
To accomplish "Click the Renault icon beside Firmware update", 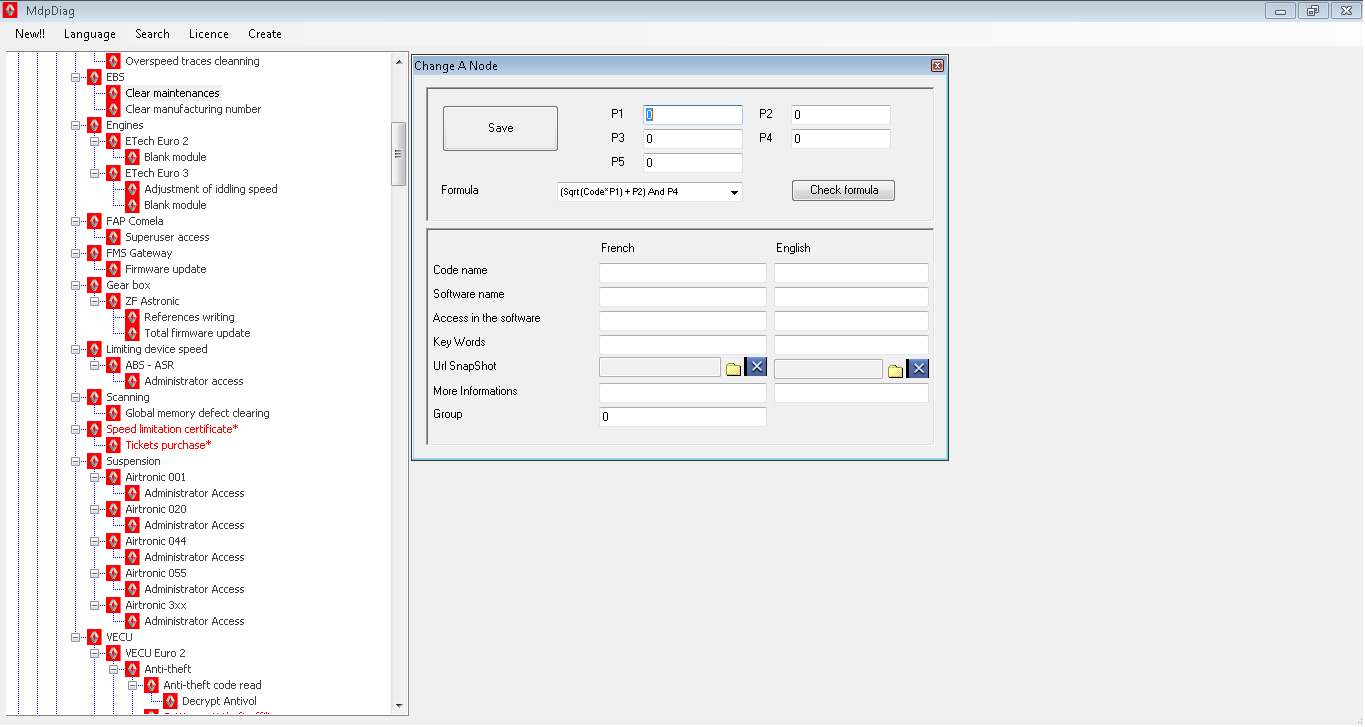I will (113, 269).
